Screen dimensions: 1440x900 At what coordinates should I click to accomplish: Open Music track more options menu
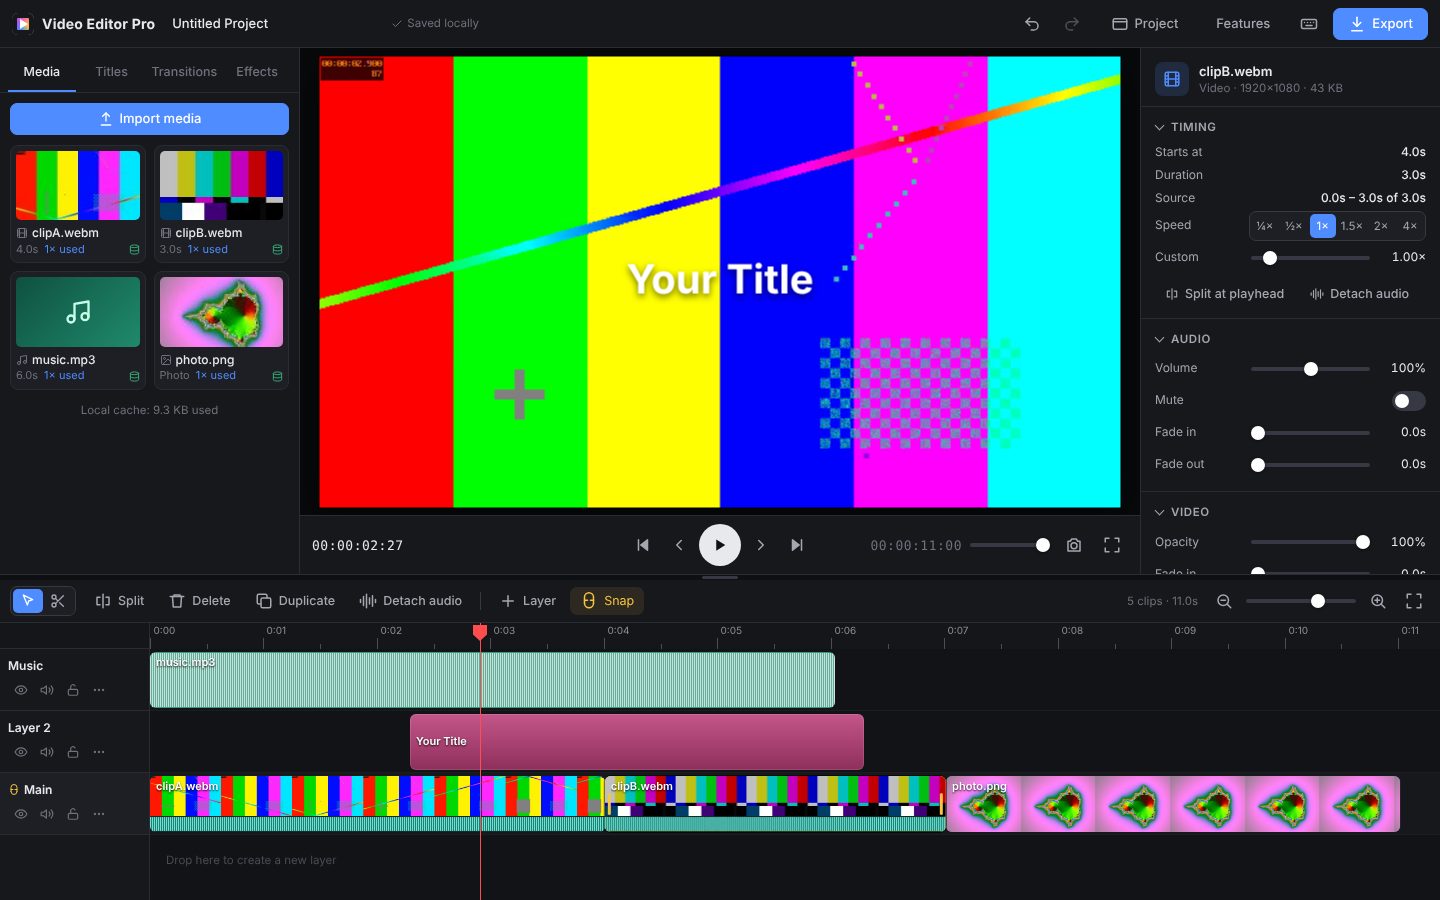[x=99, y=690]
